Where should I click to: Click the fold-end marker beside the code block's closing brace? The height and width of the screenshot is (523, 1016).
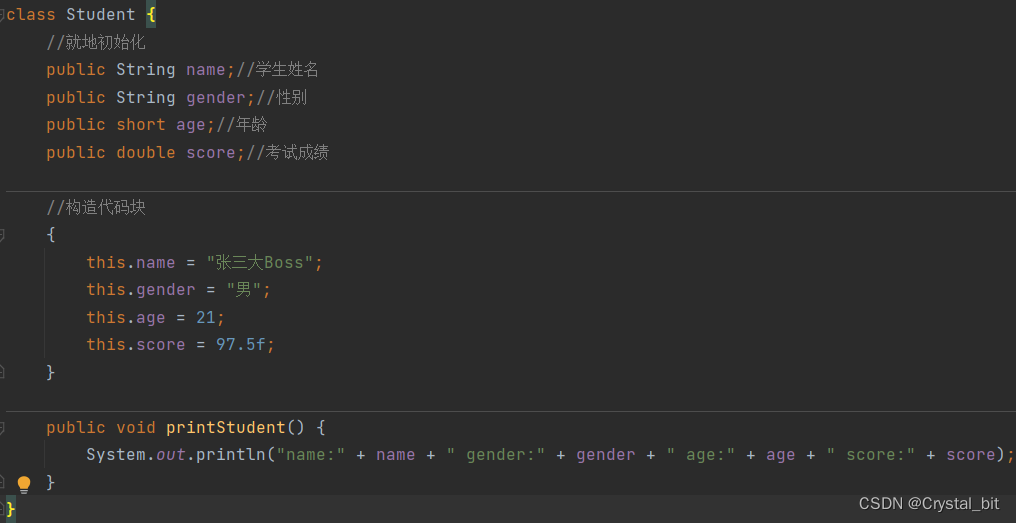pos(2,372)
